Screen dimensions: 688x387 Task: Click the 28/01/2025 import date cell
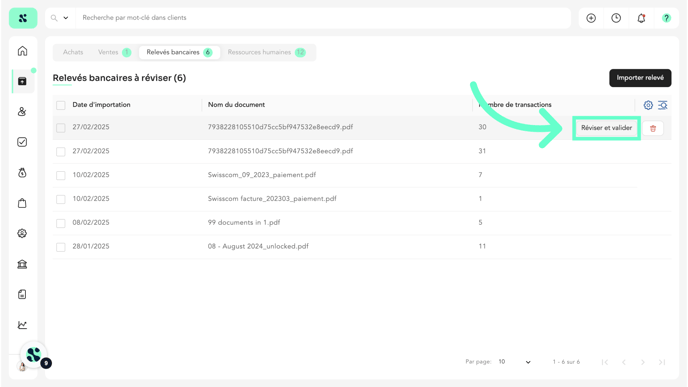[91, 246]
